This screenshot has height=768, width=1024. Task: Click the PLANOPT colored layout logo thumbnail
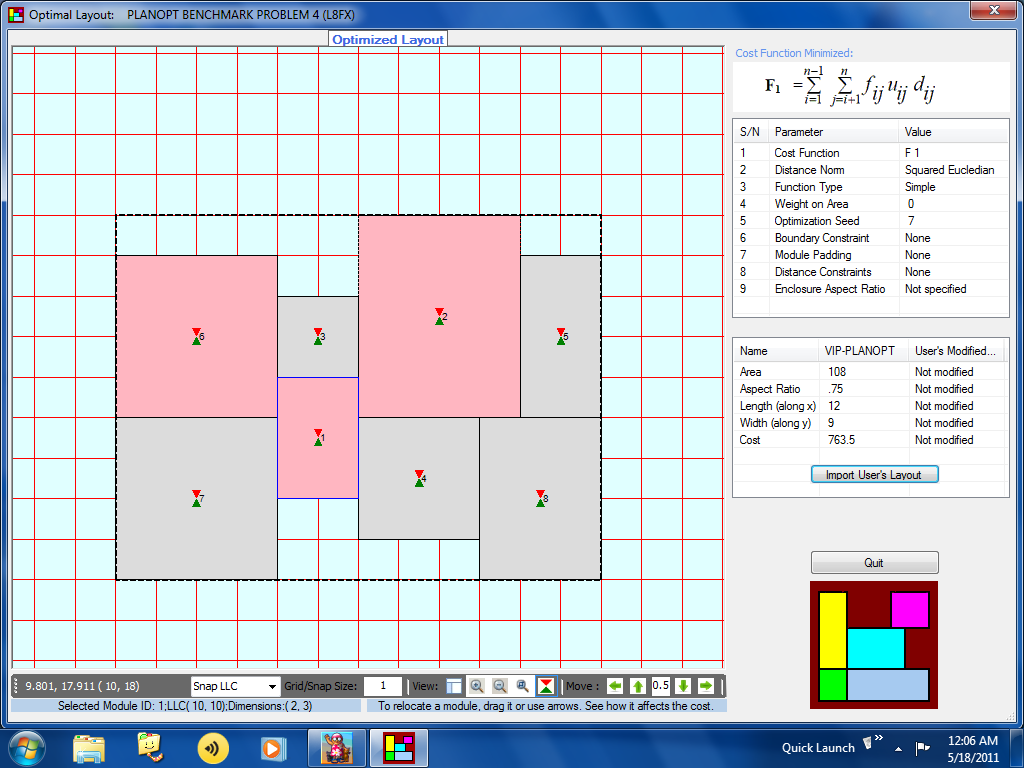874,643
